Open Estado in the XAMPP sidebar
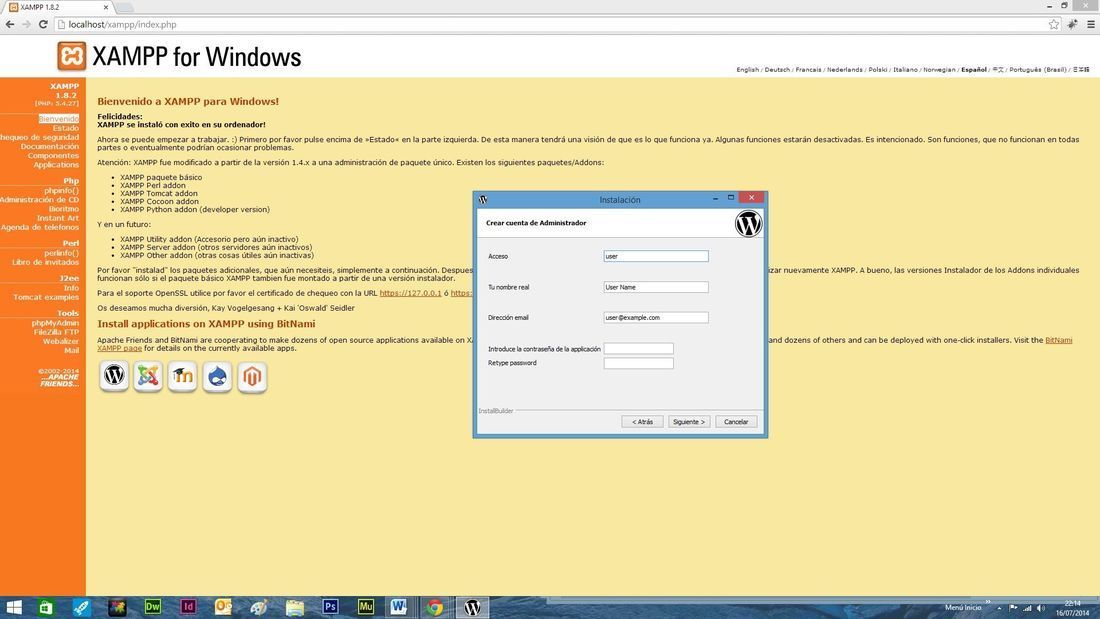 click(66, 128)
